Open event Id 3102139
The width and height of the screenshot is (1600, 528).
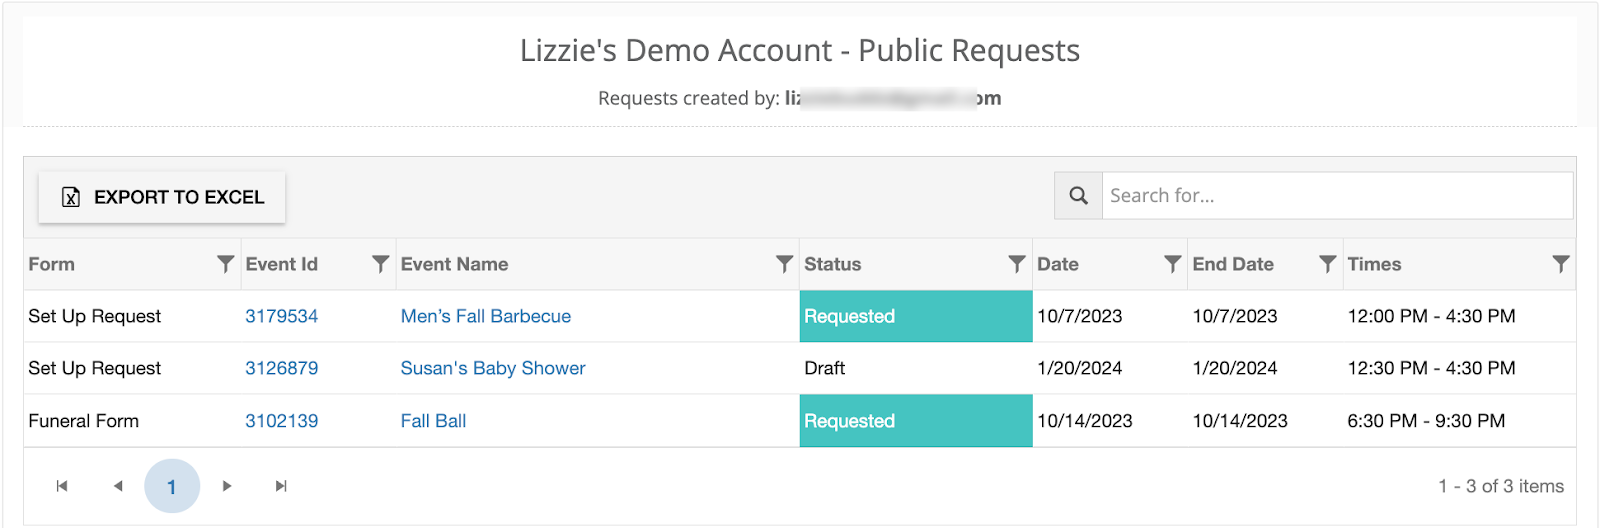pos(281,421)
